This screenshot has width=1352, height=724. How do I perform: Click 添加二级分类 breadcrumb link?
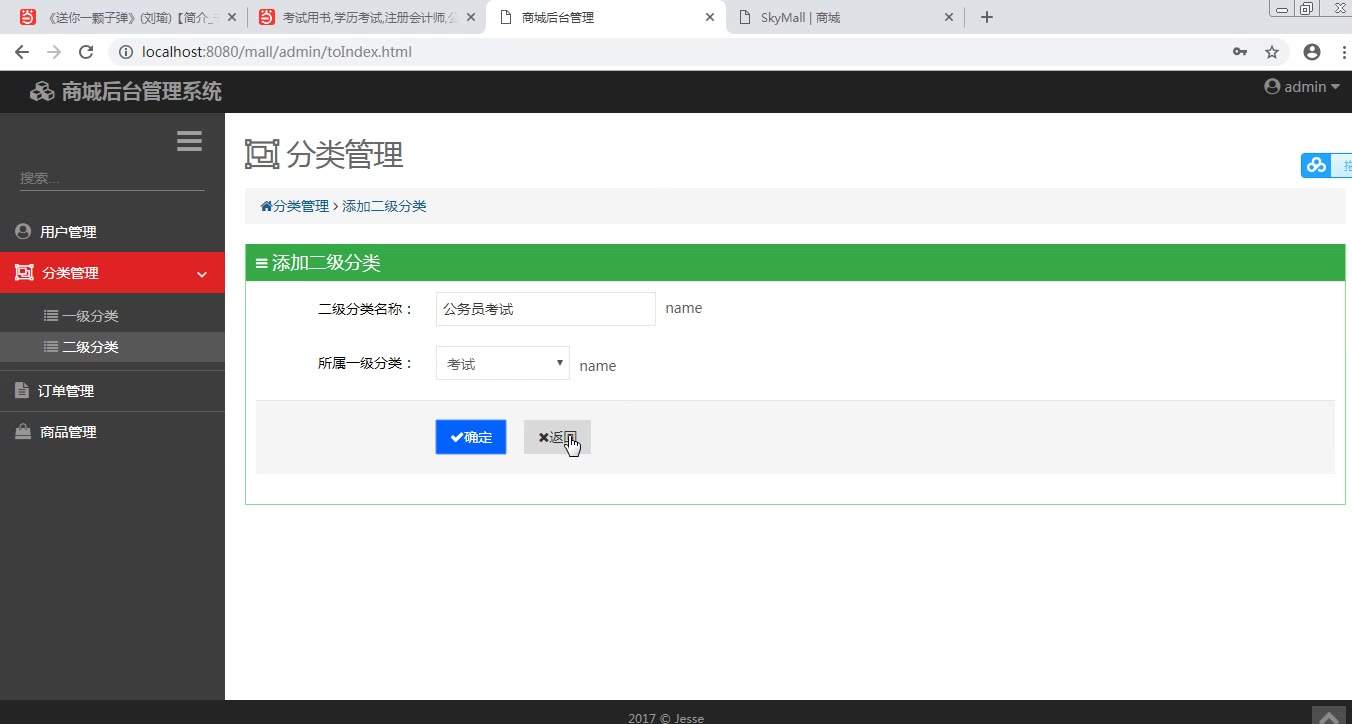tap(384, 206)
